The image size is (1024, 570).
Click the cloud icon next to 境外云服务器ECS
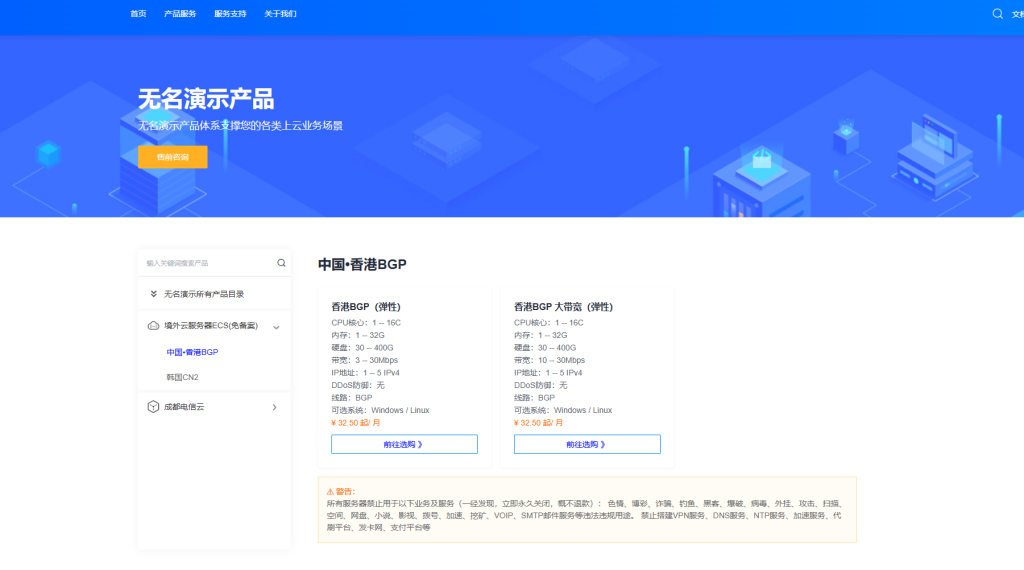pos(153,326)
